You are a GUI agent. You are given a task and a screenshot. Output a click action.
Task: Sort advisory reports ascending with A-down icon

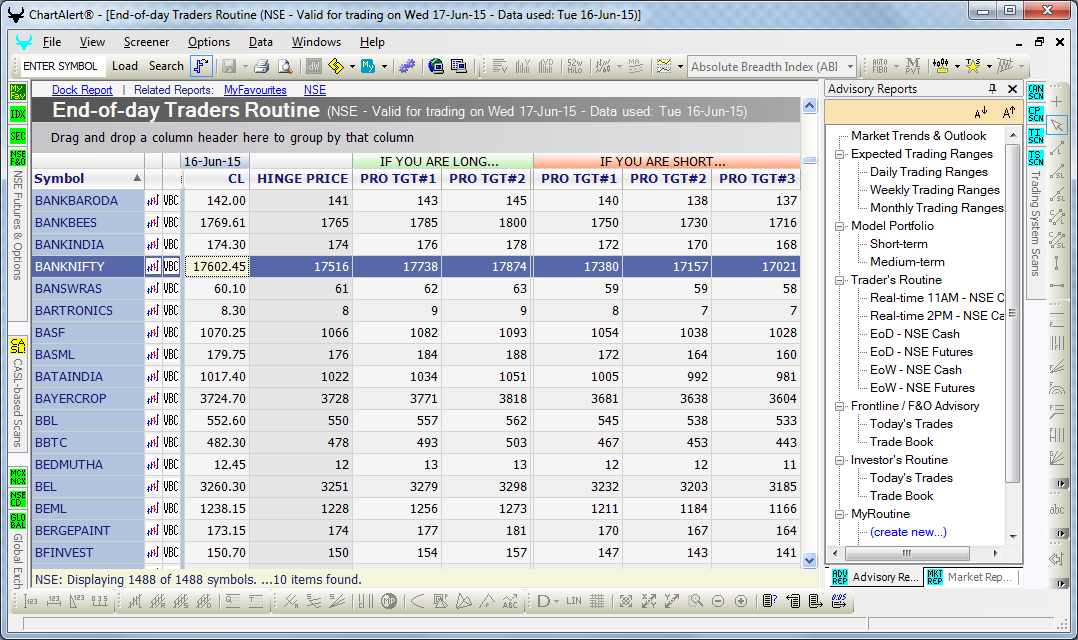[x=981, y=112]
